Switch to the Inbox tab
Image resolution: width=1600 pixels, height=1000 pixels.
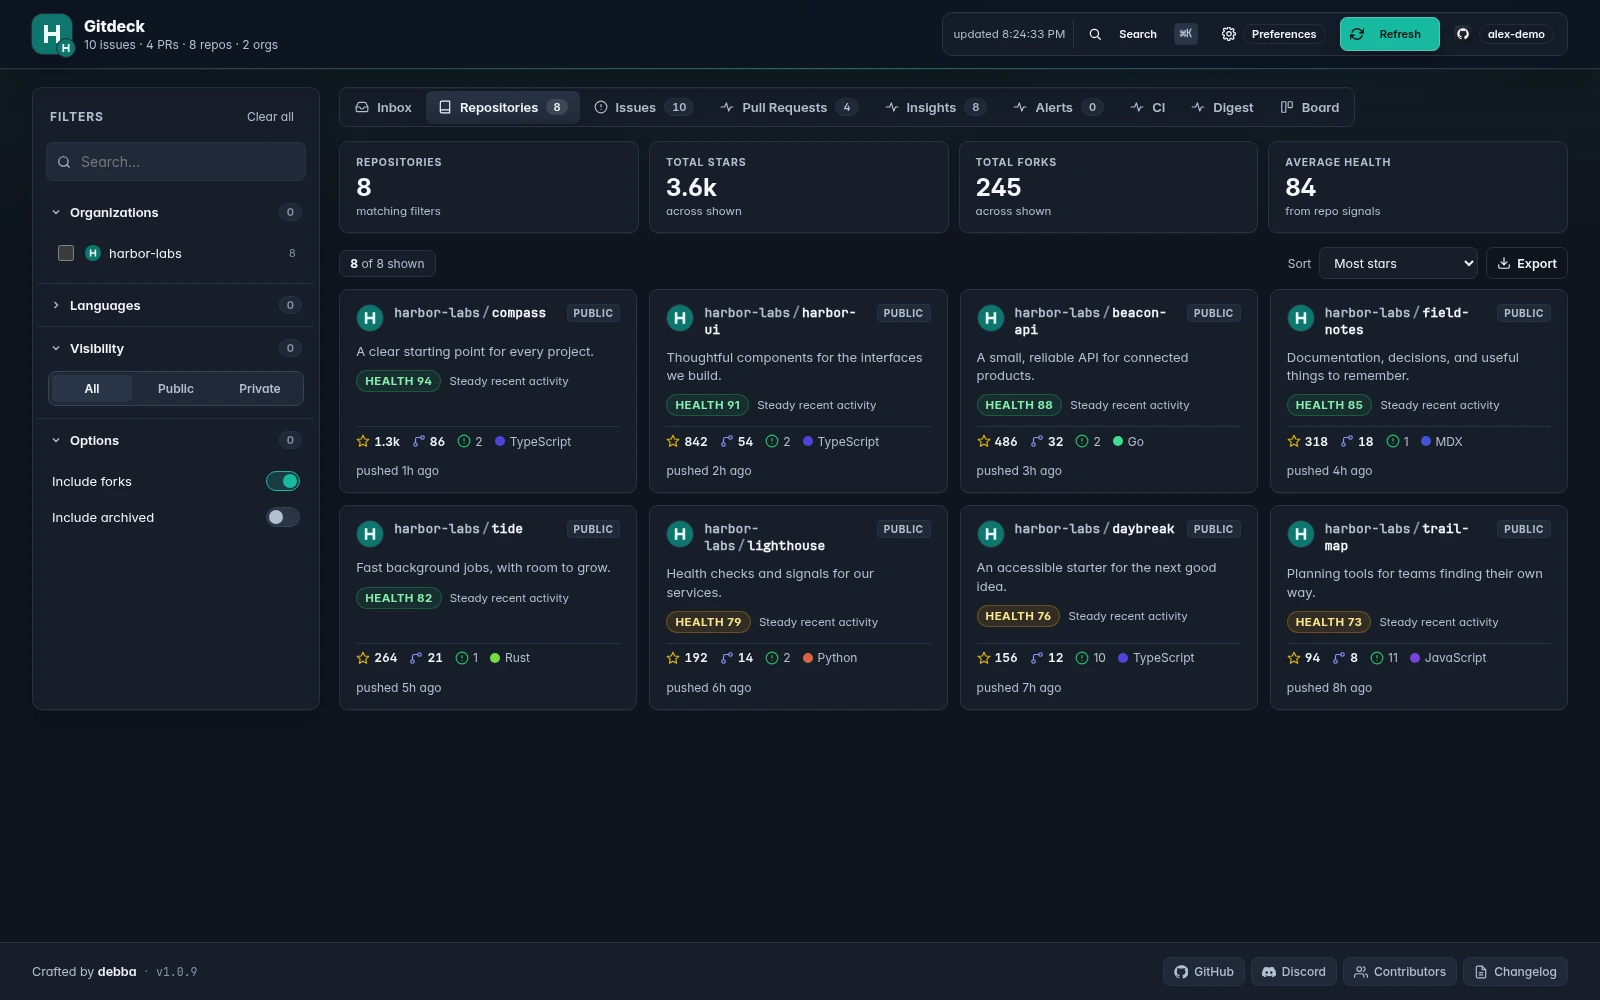pyautogui.click(x=384, y=107)
